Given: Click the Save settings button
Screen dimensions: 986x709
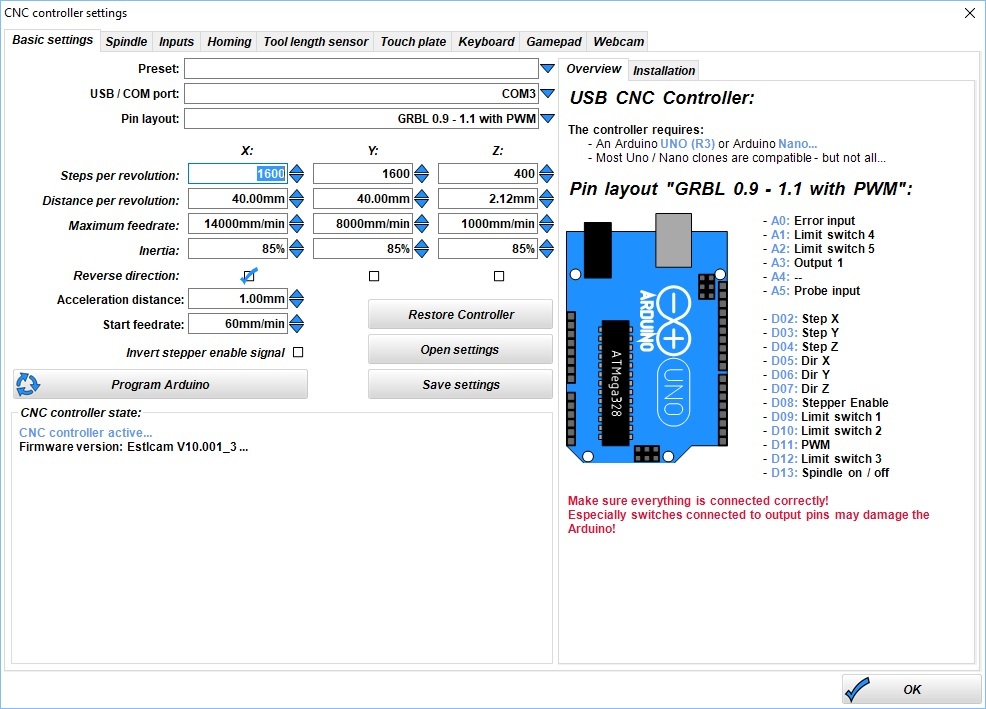Looking at the screenshot, I should click(x=460, y=384).
